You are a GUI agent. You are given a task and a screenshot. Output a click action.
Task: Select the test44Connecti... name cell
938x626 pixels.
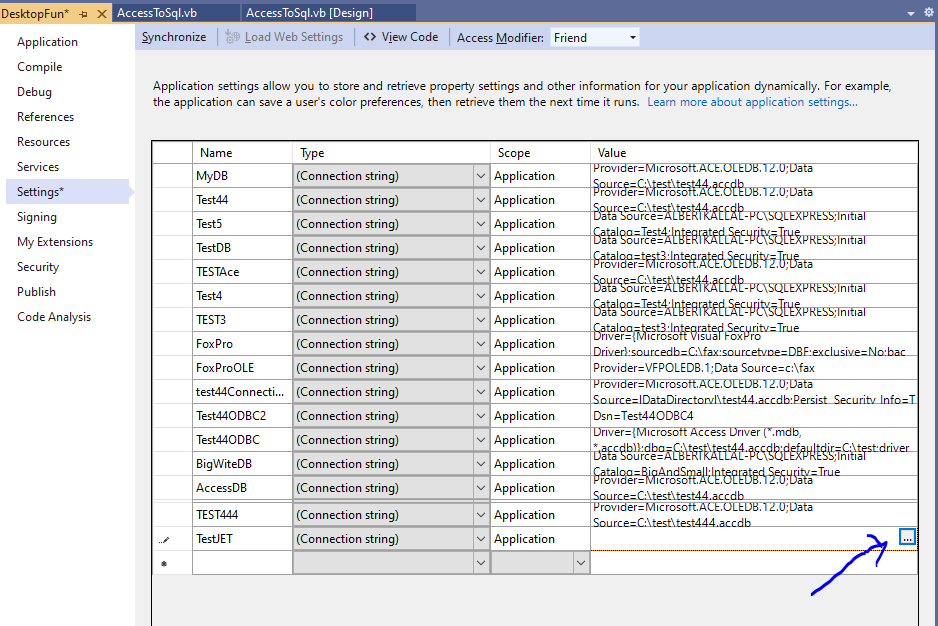click(242, 392)
